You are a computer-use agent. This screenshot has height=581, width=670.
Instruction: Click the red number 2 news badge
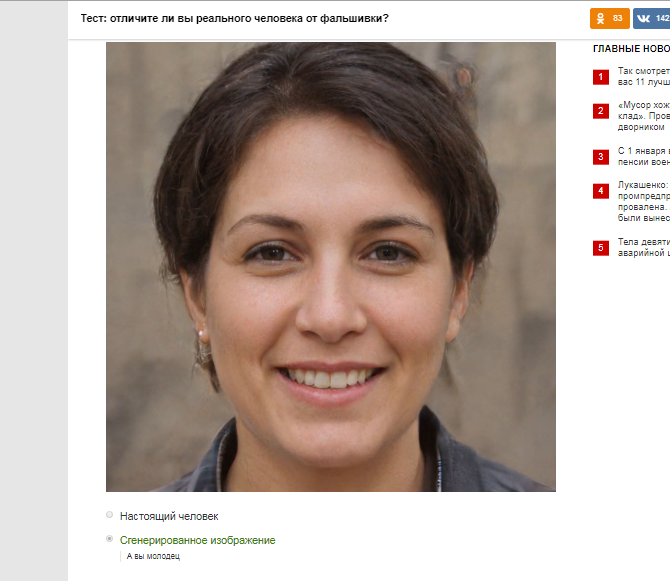coord(600,111)
